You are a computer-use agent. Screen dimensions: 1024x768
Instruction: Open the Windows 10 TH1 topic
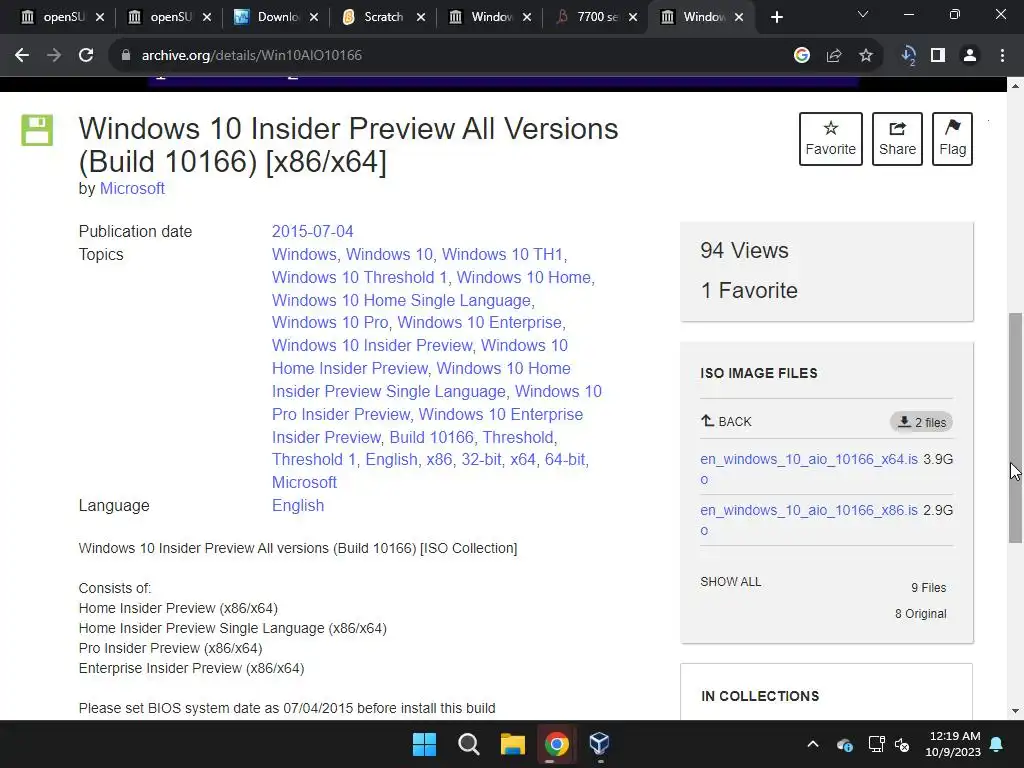point(502,254)
